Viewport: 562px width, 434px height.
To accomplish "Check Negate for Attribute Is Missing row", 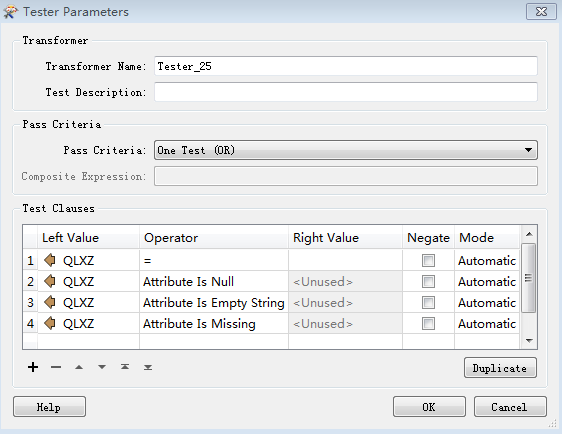I will click(x=428, y=324).
